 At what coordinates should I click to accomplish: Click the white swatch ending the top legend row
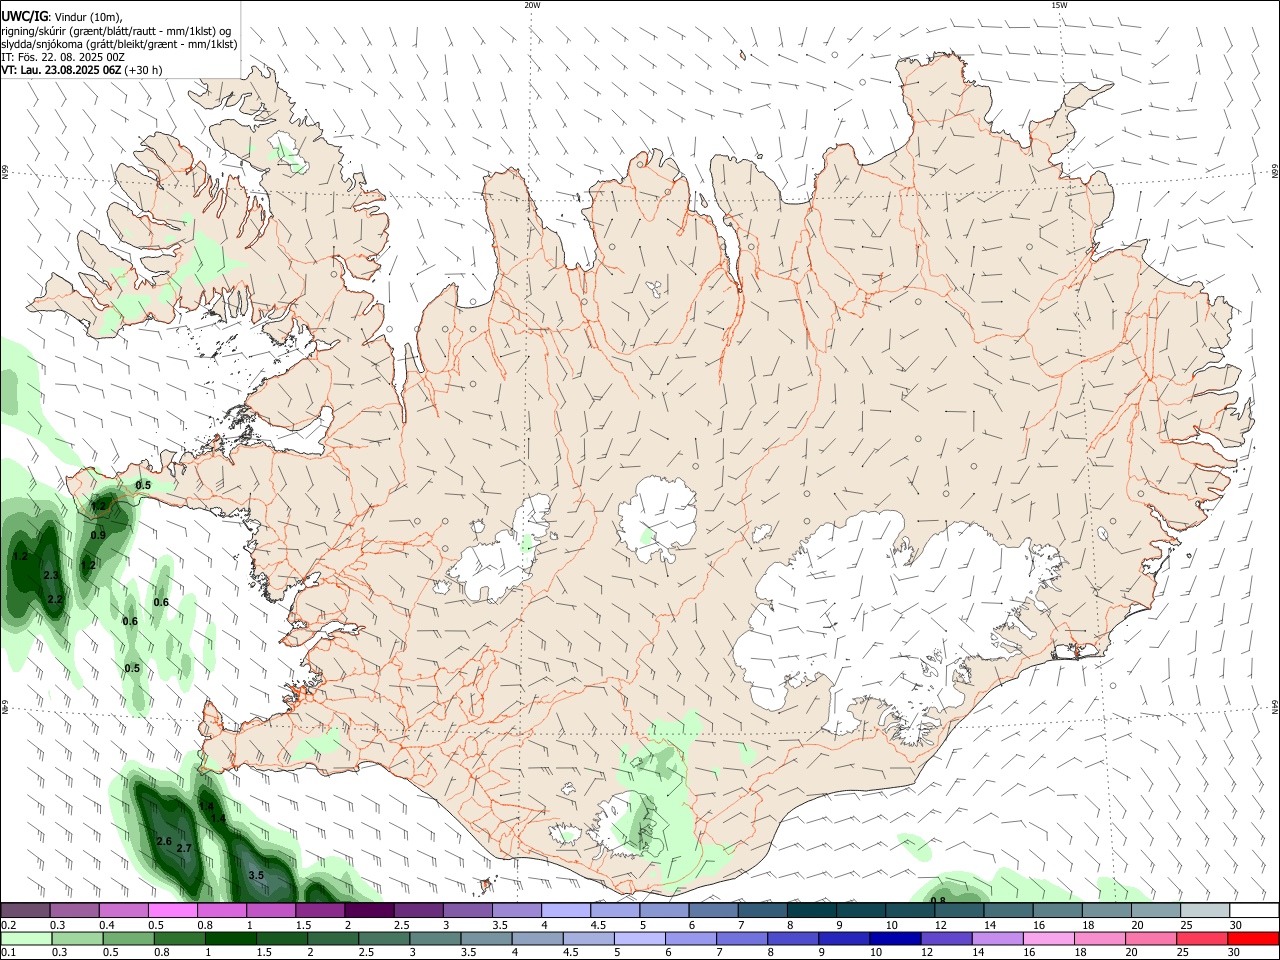(1253, 910)
